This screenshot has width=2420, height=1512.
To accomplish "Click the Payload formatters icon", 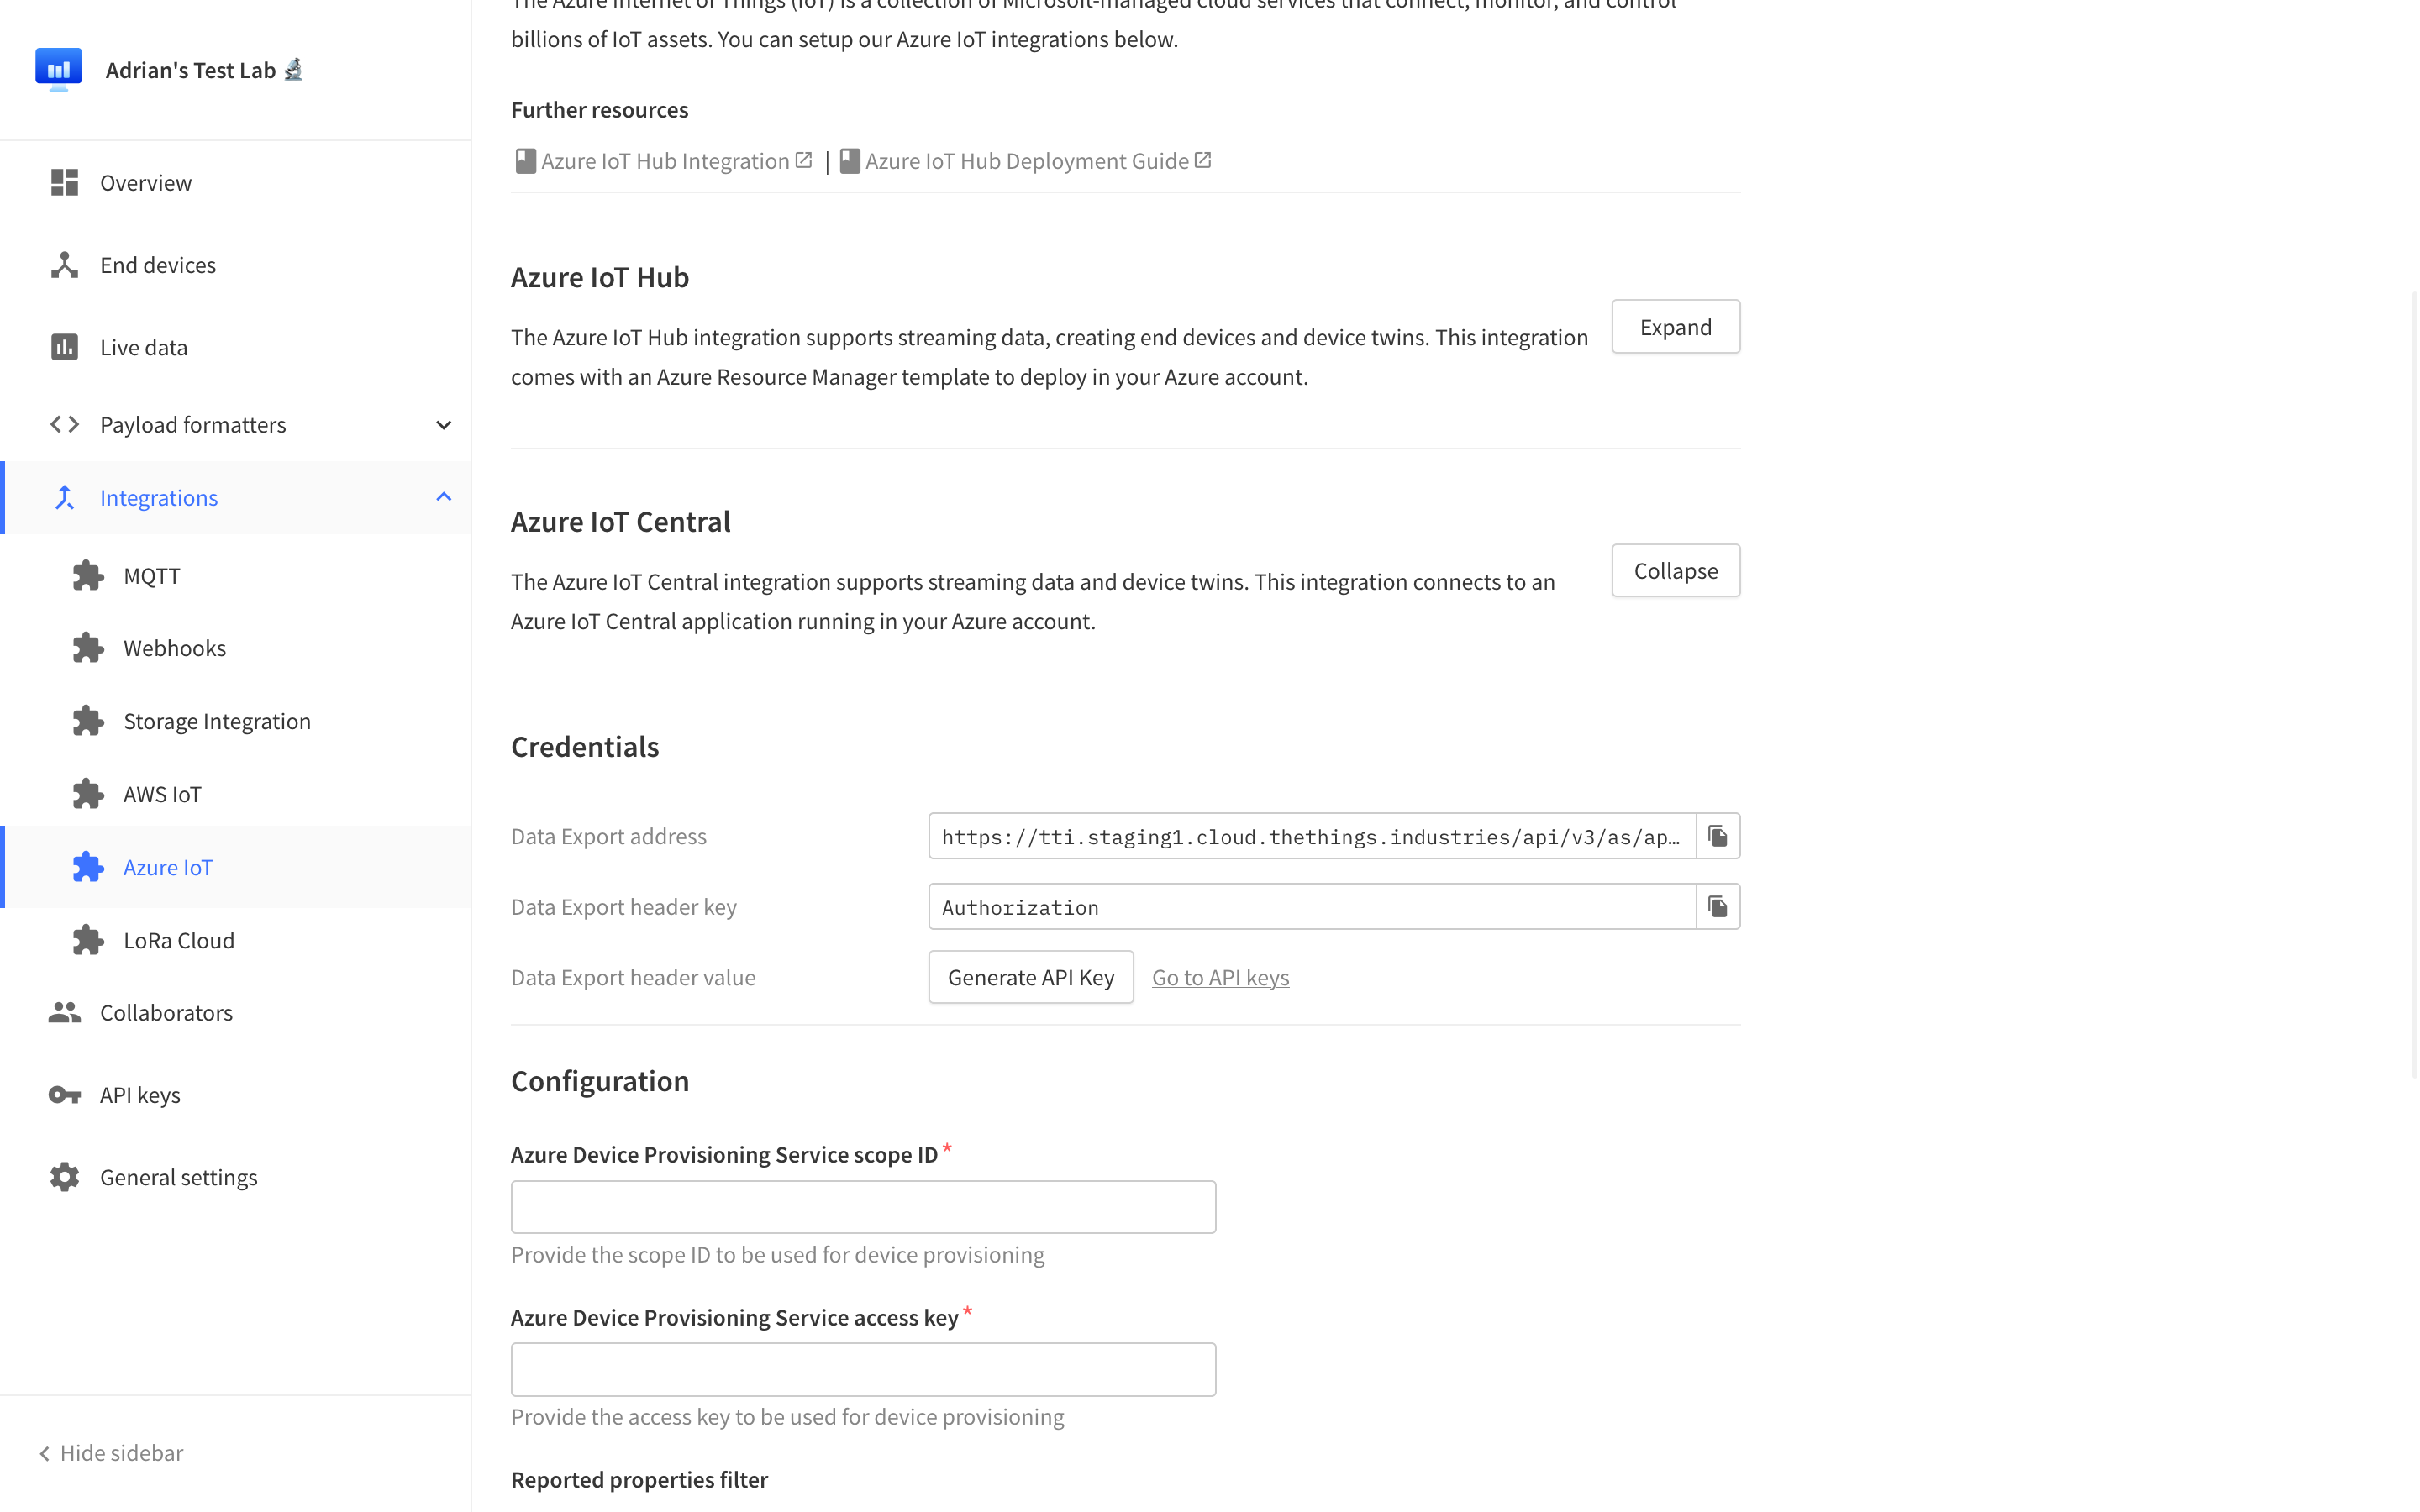I will tap(65, 423).
